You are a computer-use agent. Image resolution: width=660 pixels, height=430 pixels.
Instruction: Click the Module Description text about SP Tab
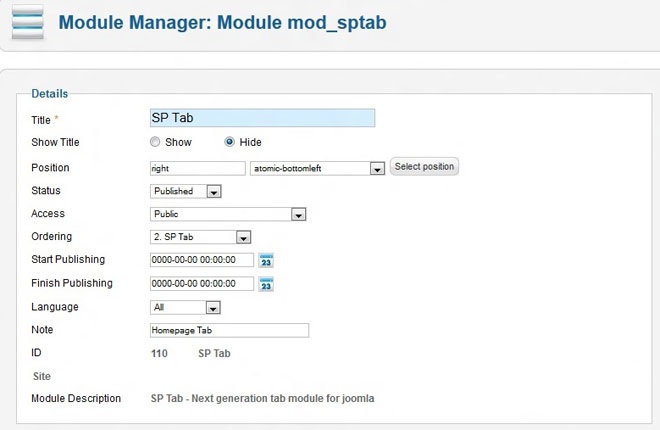tap(262, 398)
